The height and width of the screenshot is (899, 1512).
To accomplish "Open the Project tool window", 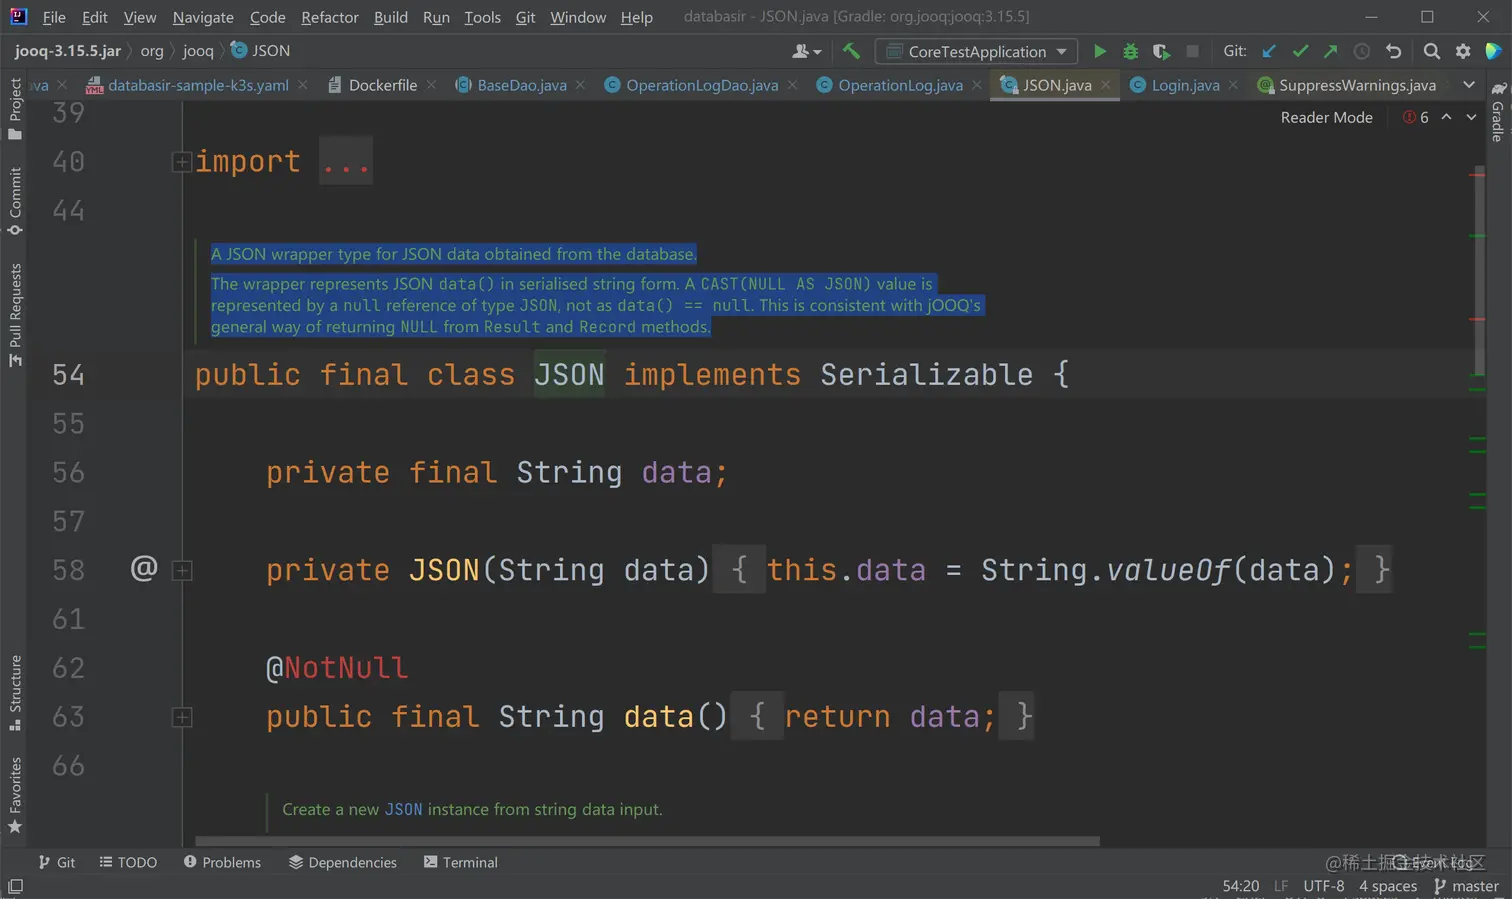I will [15, 108].
